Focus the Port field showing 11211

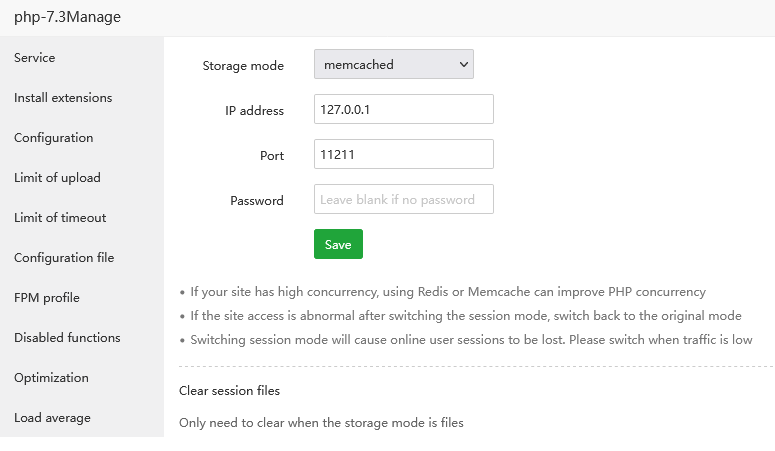pos(403,155)
